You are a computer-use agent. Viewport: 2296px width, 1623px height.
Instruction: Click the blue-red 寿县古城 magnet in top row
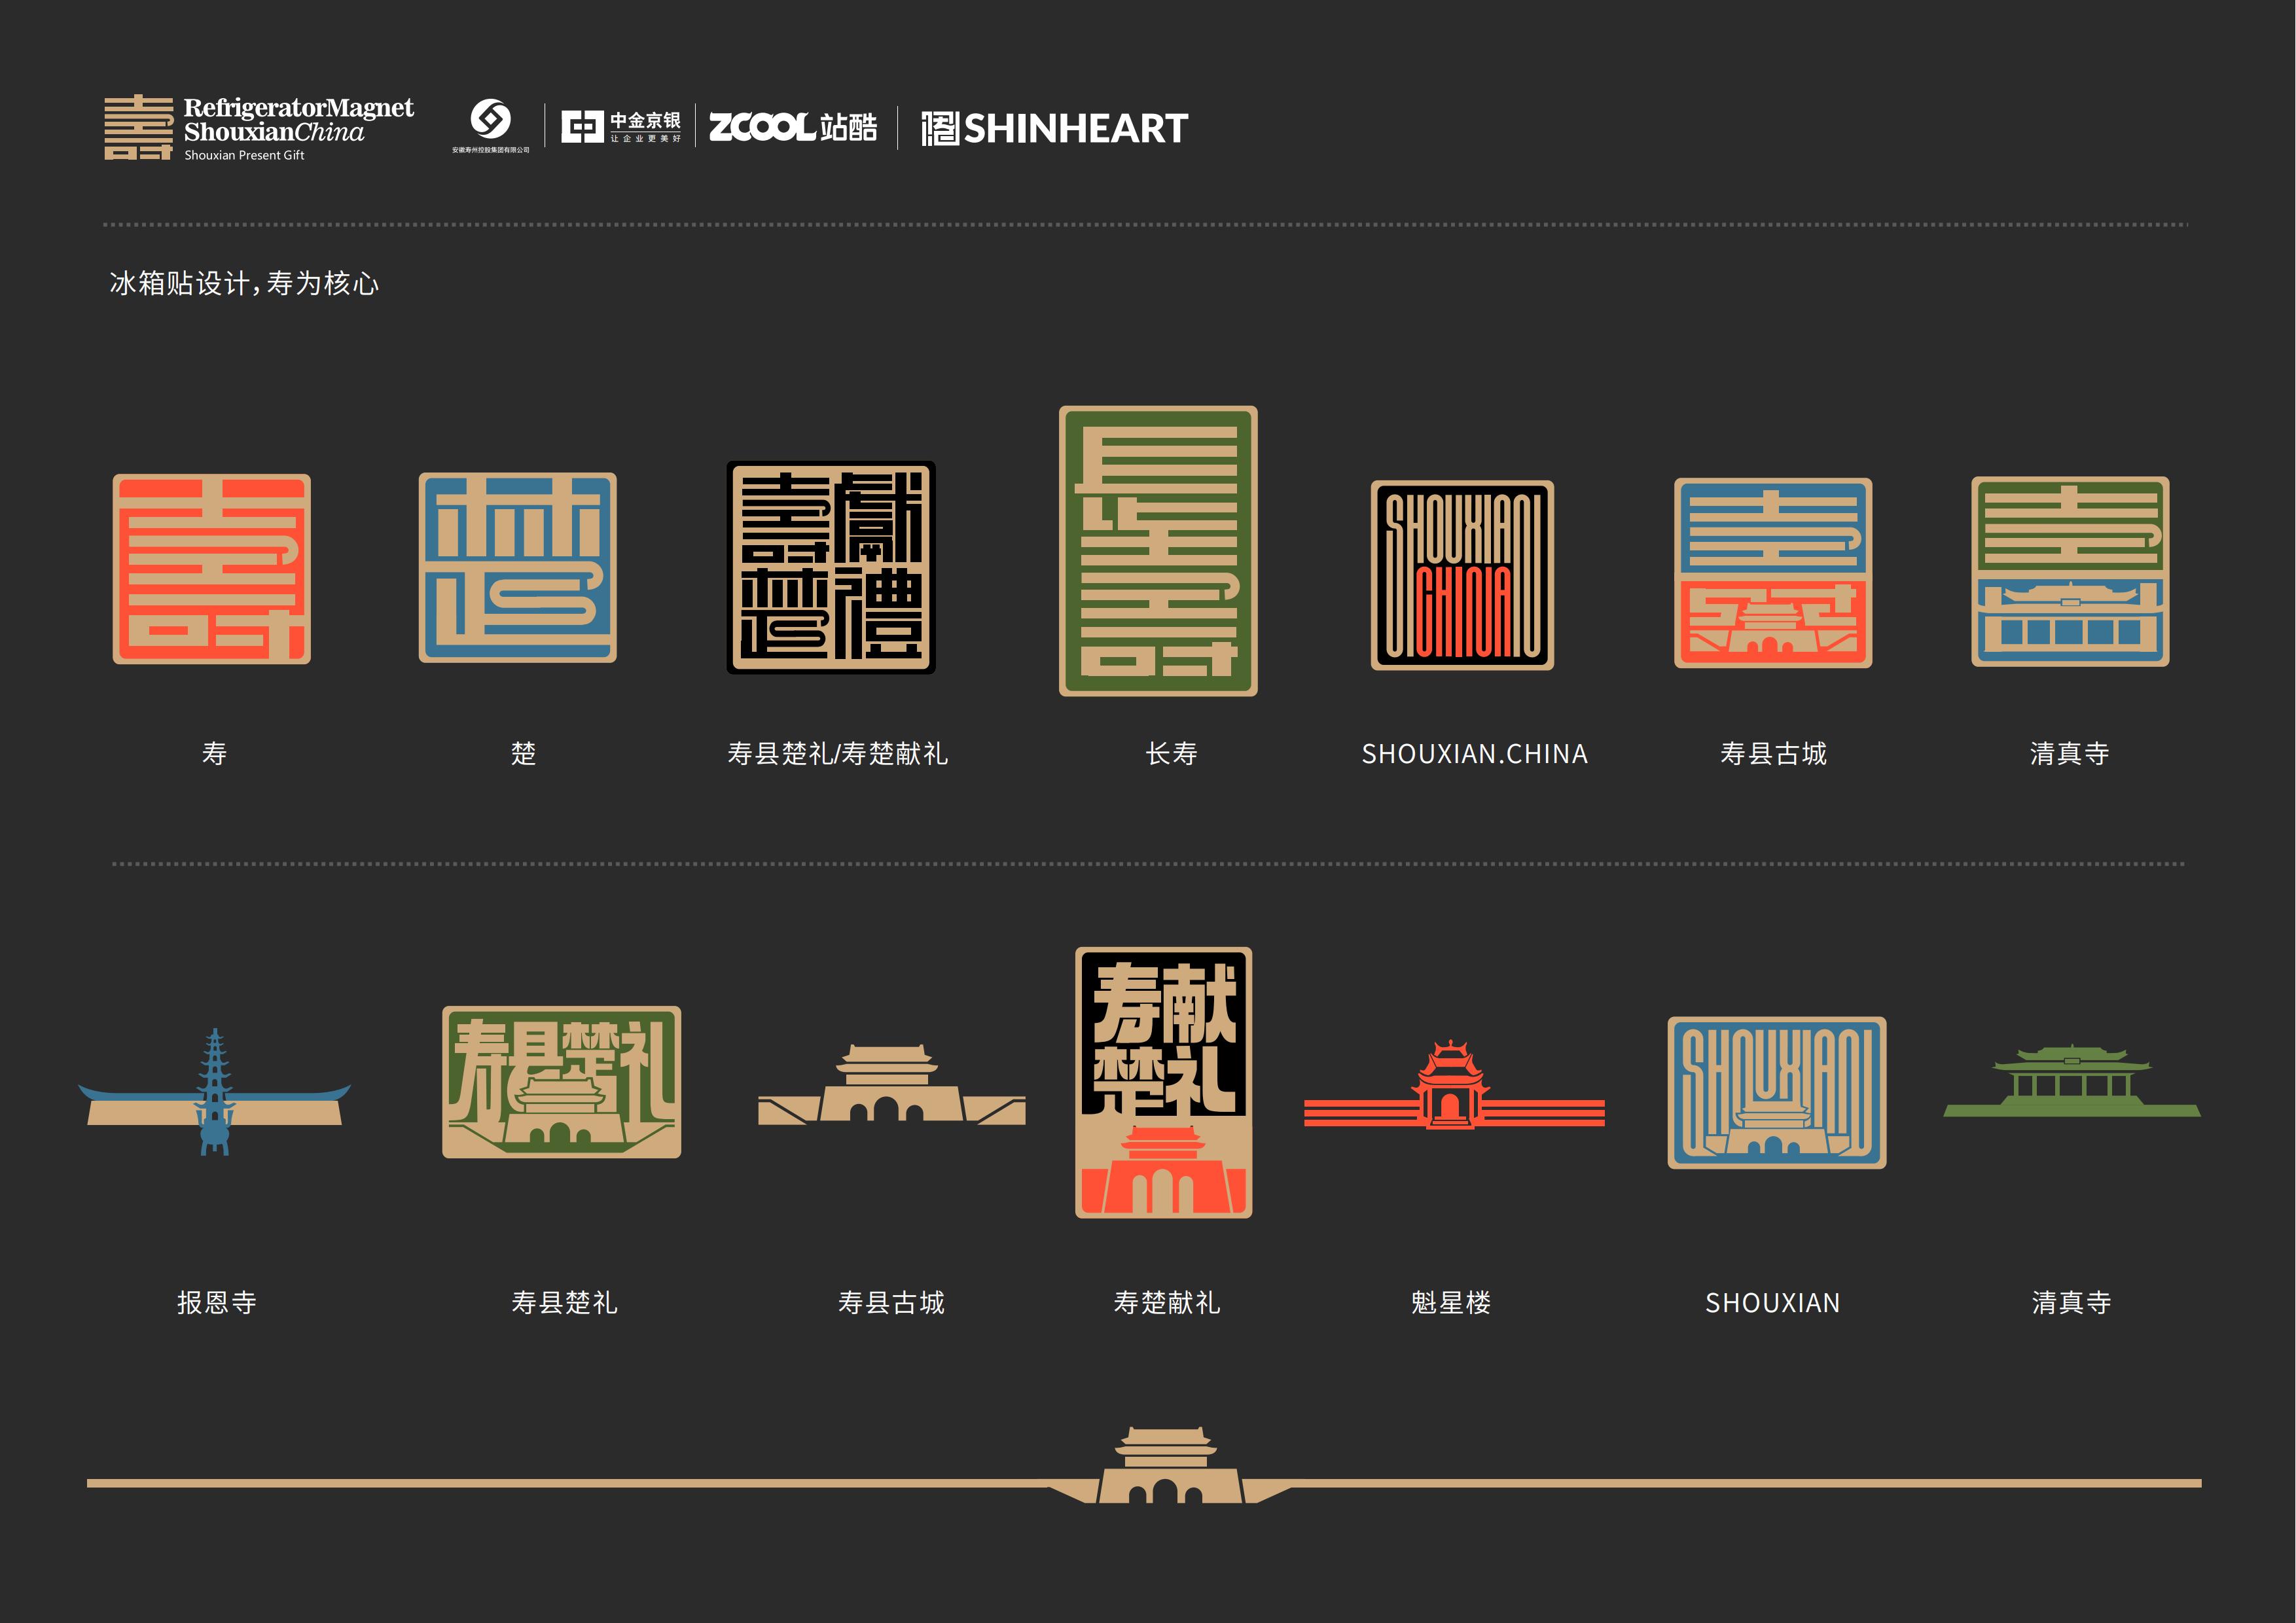coord(1772,573)
